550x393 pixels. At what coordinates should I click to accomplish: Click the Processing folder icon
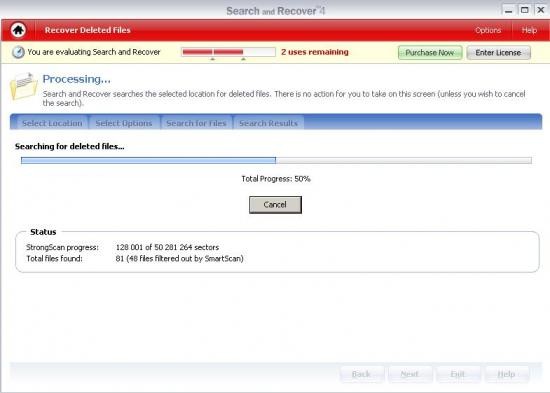tap(24, 86)
